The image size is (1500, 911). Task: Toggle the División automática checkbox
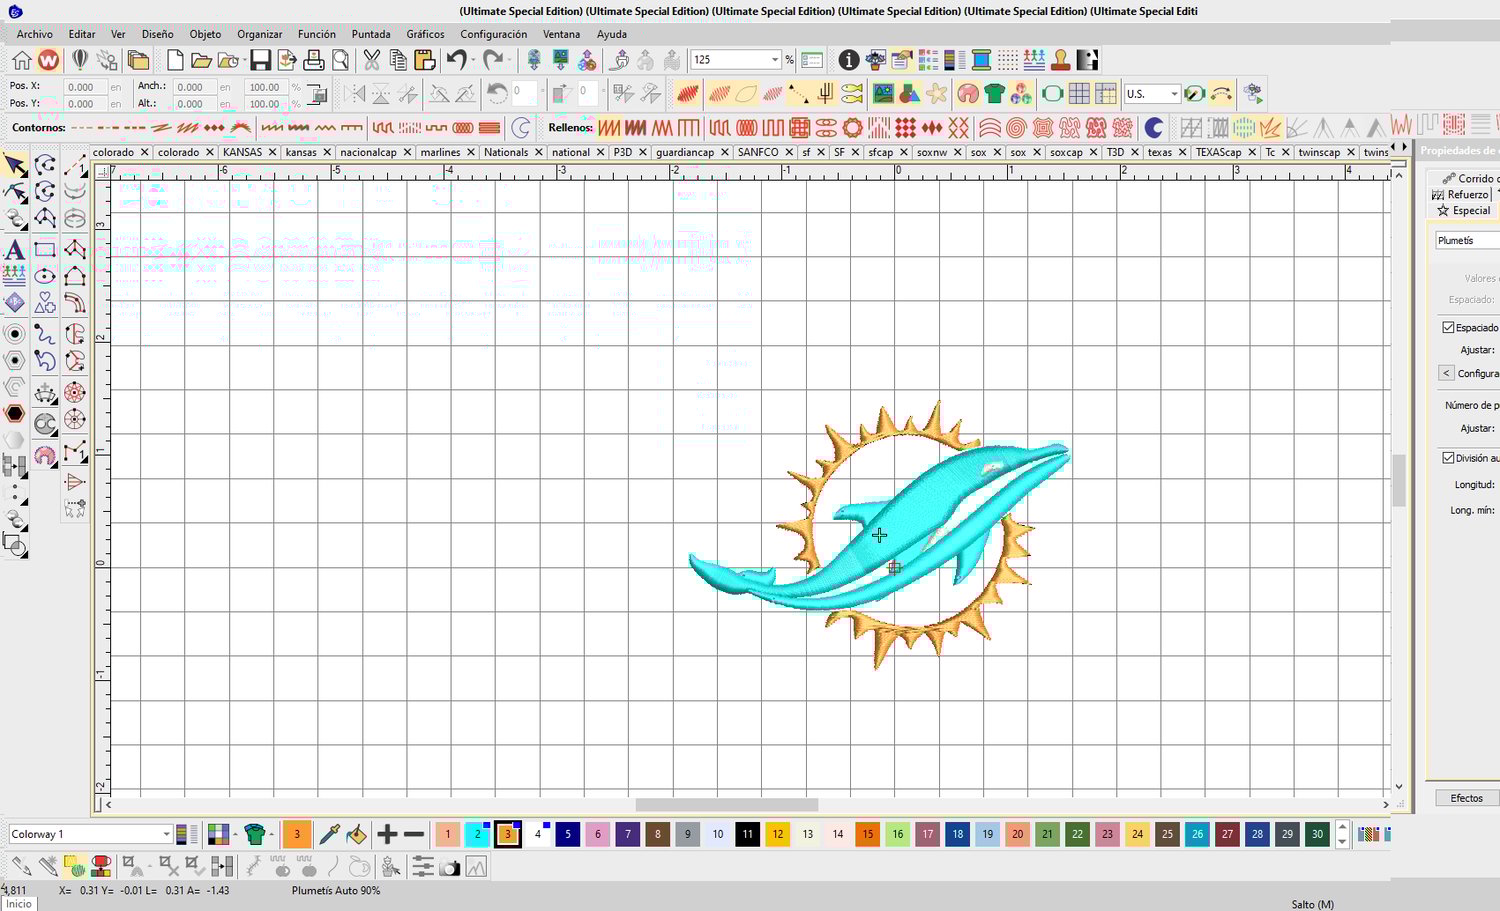coord(1448,457)
